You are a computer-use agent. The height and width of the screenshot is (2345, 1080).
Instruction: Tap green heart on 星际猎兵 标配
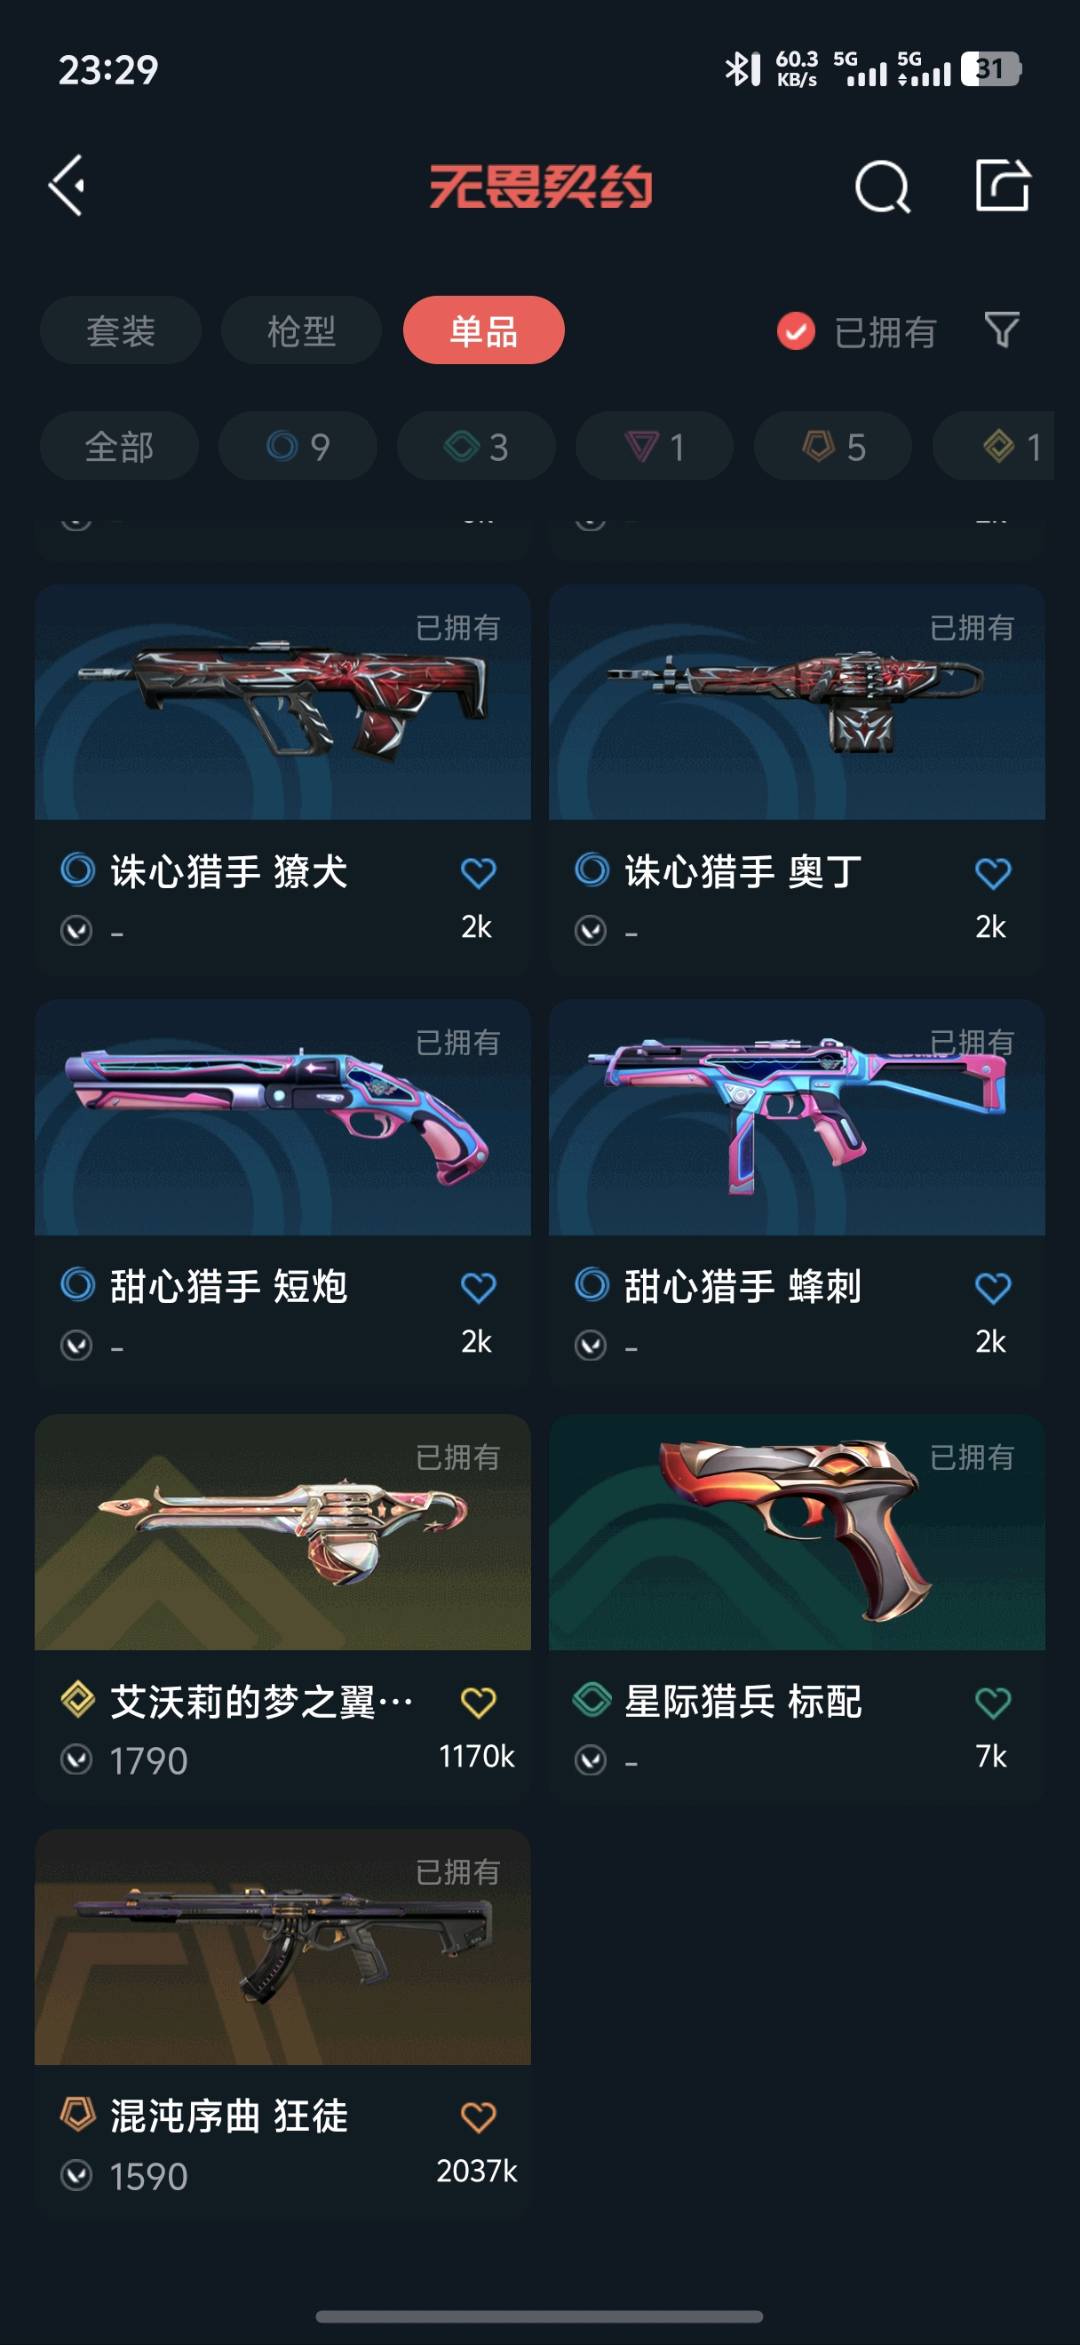coord(992,1702)
